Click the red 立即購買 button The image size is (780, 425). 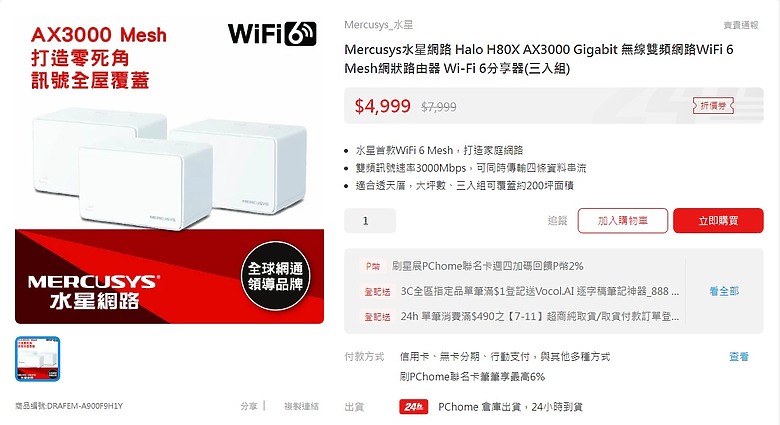718,220
